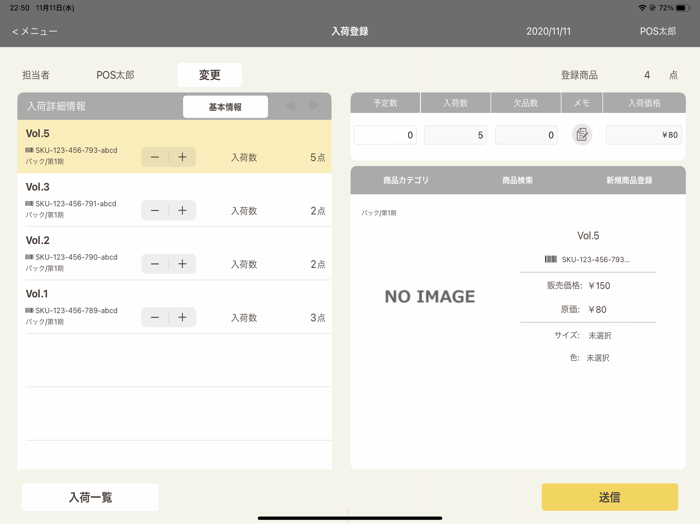Decrease Vol.5 quantity with minus button
Viewport: 700px width, 525px height.
(155, 157)
